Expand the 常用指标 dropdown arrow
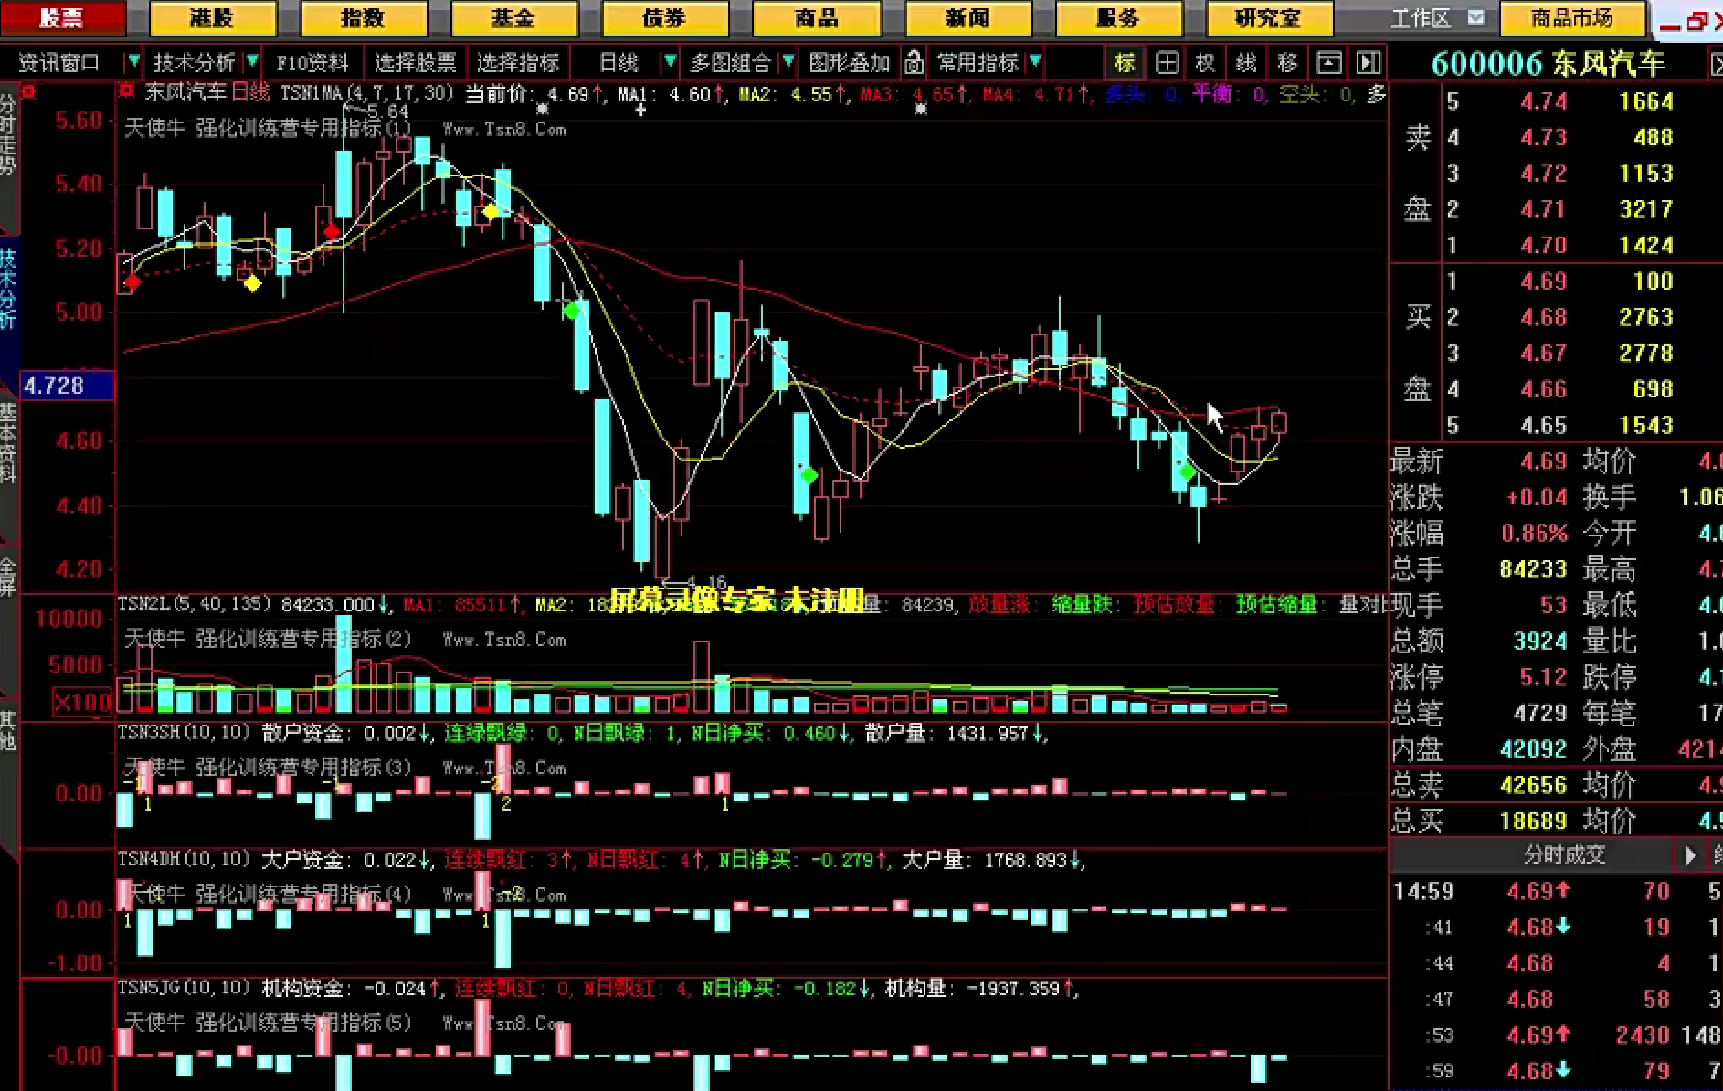1723x1091 pixels. coord(1035,63)
